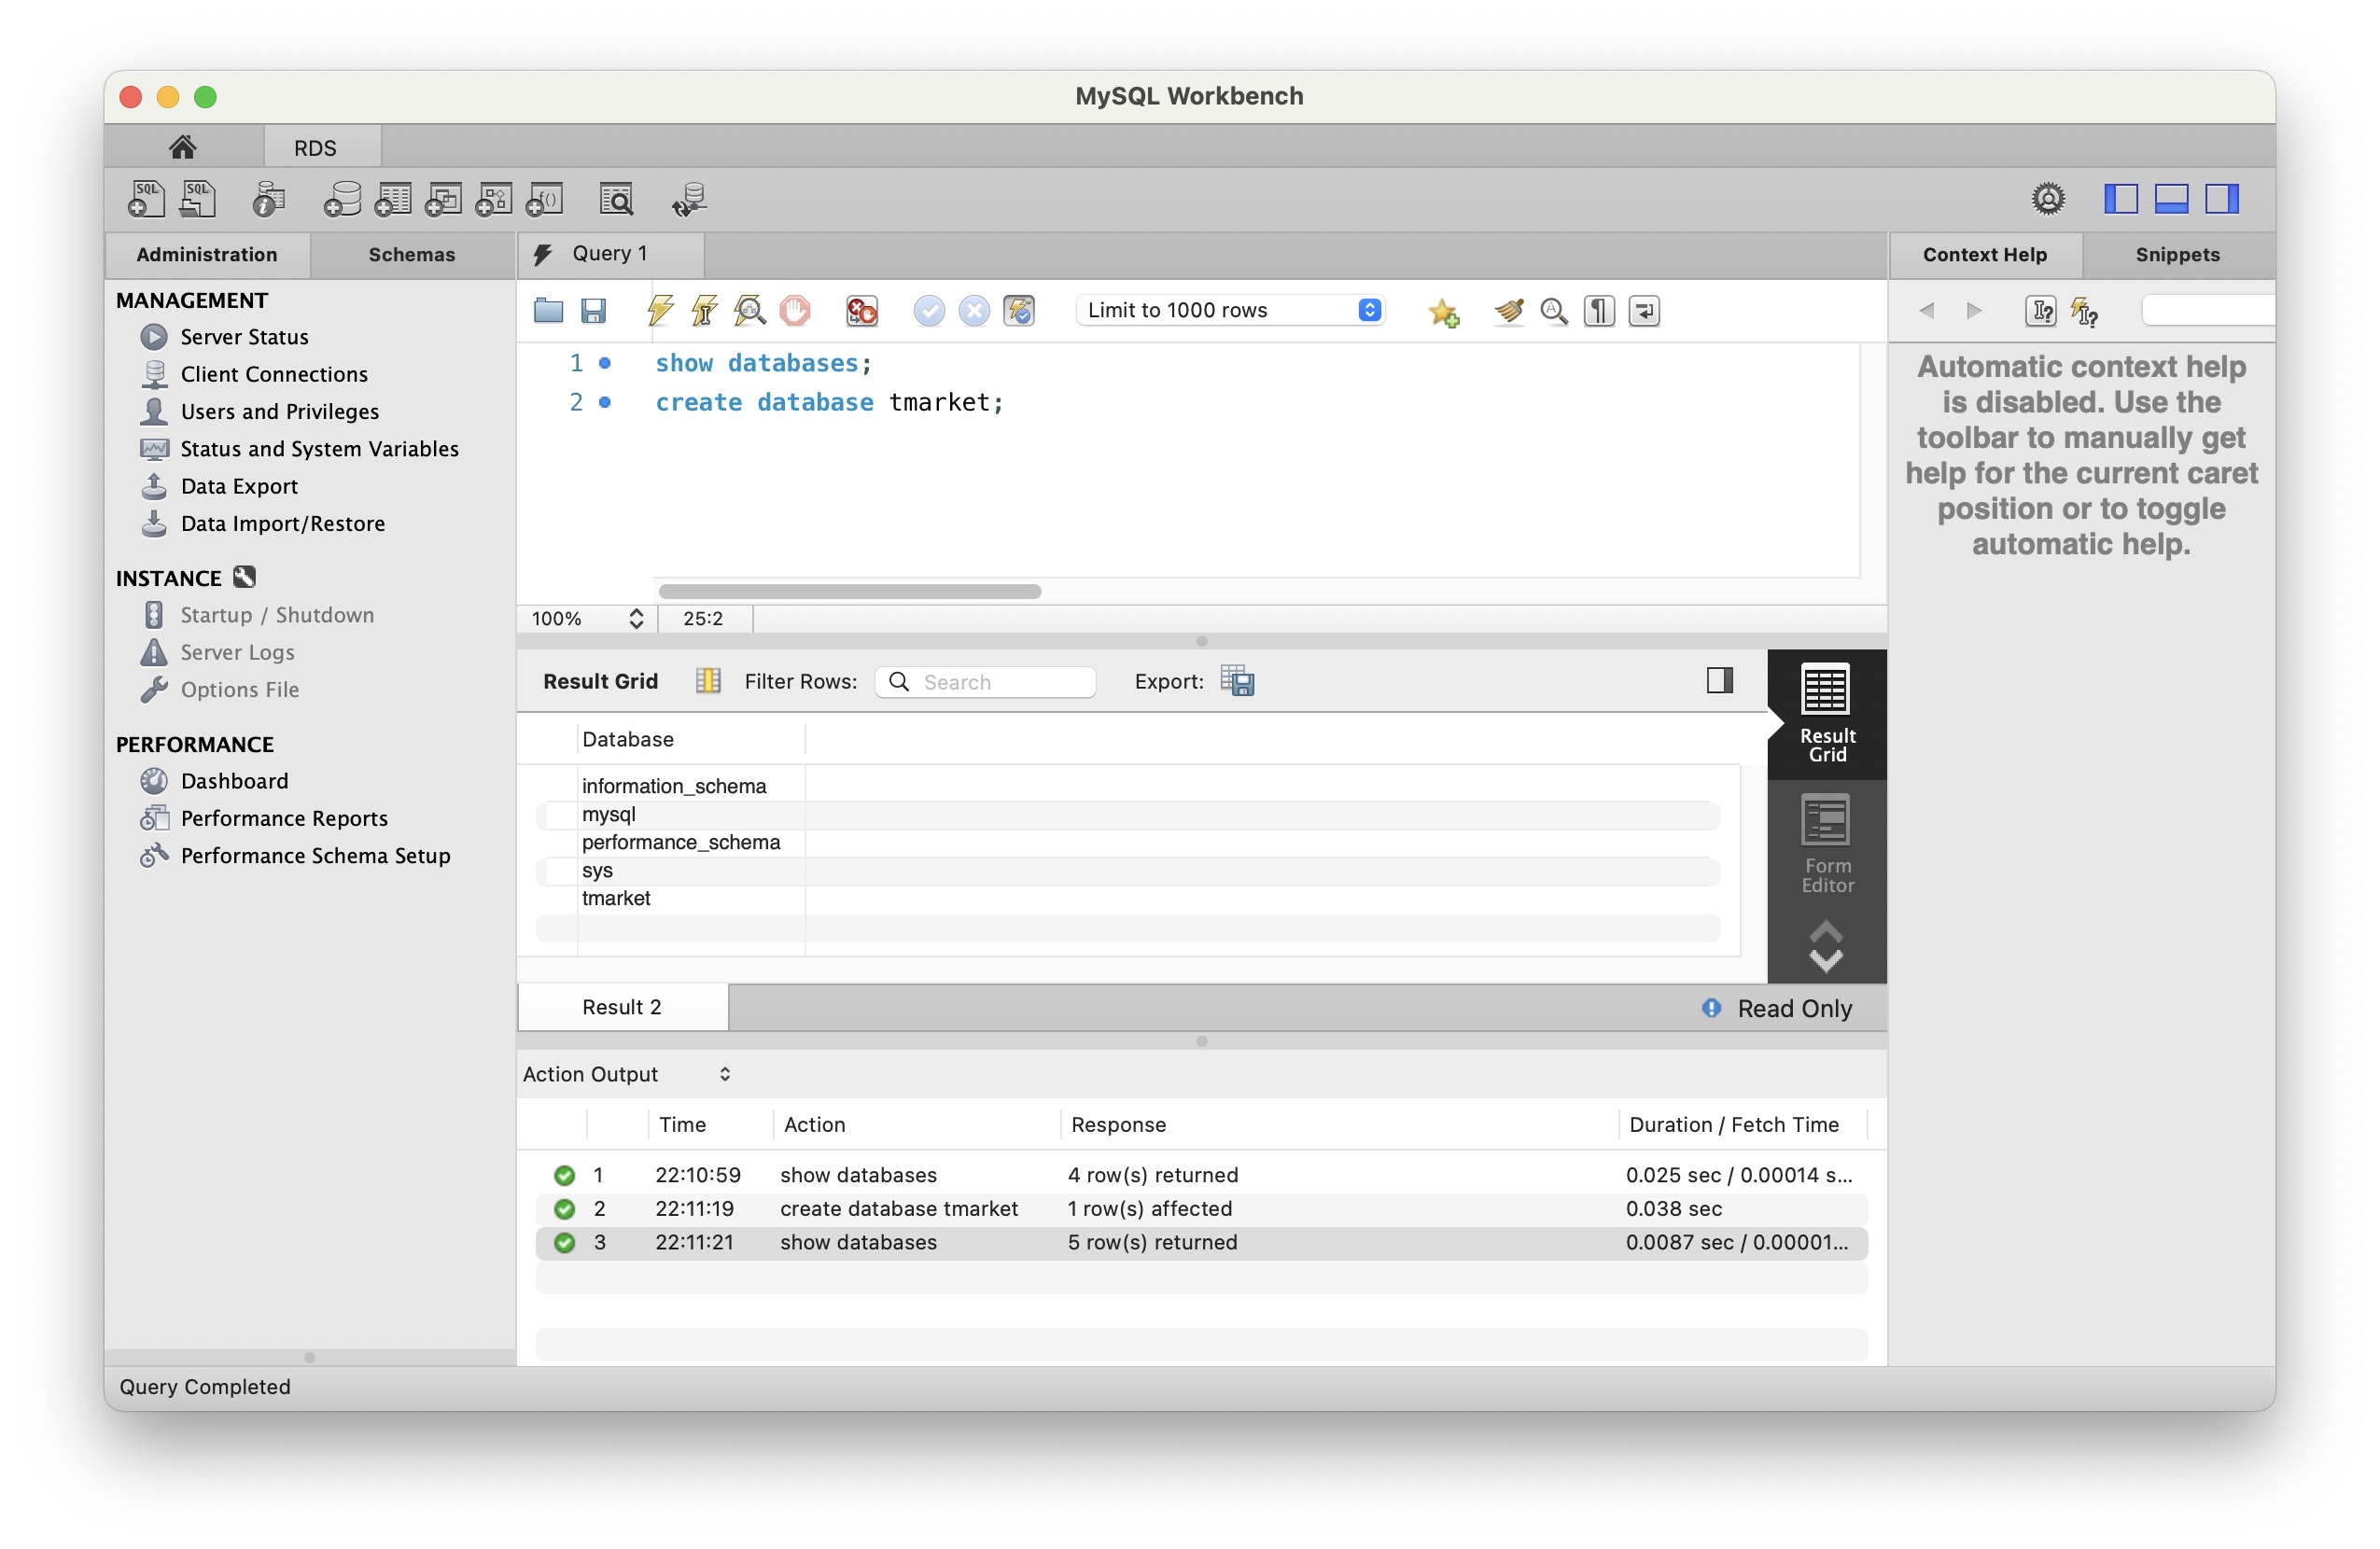The width and height of the screenshot is (2380, 1549).
Task: Select the Query 1 tab
Action: [611, 254]
